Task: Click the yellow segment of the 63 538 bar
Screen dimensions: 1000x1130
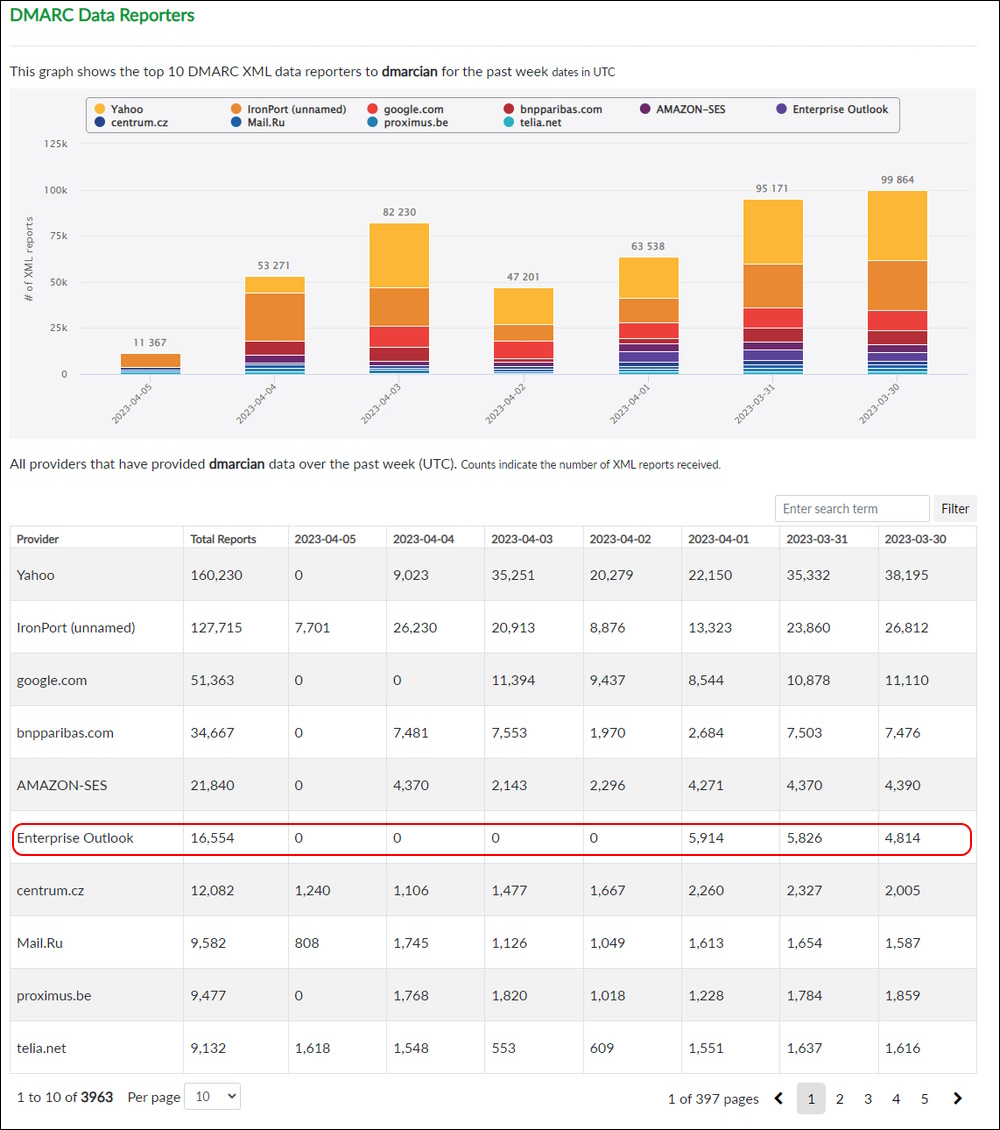Action: pyautogui.click(x=648, y=278)
